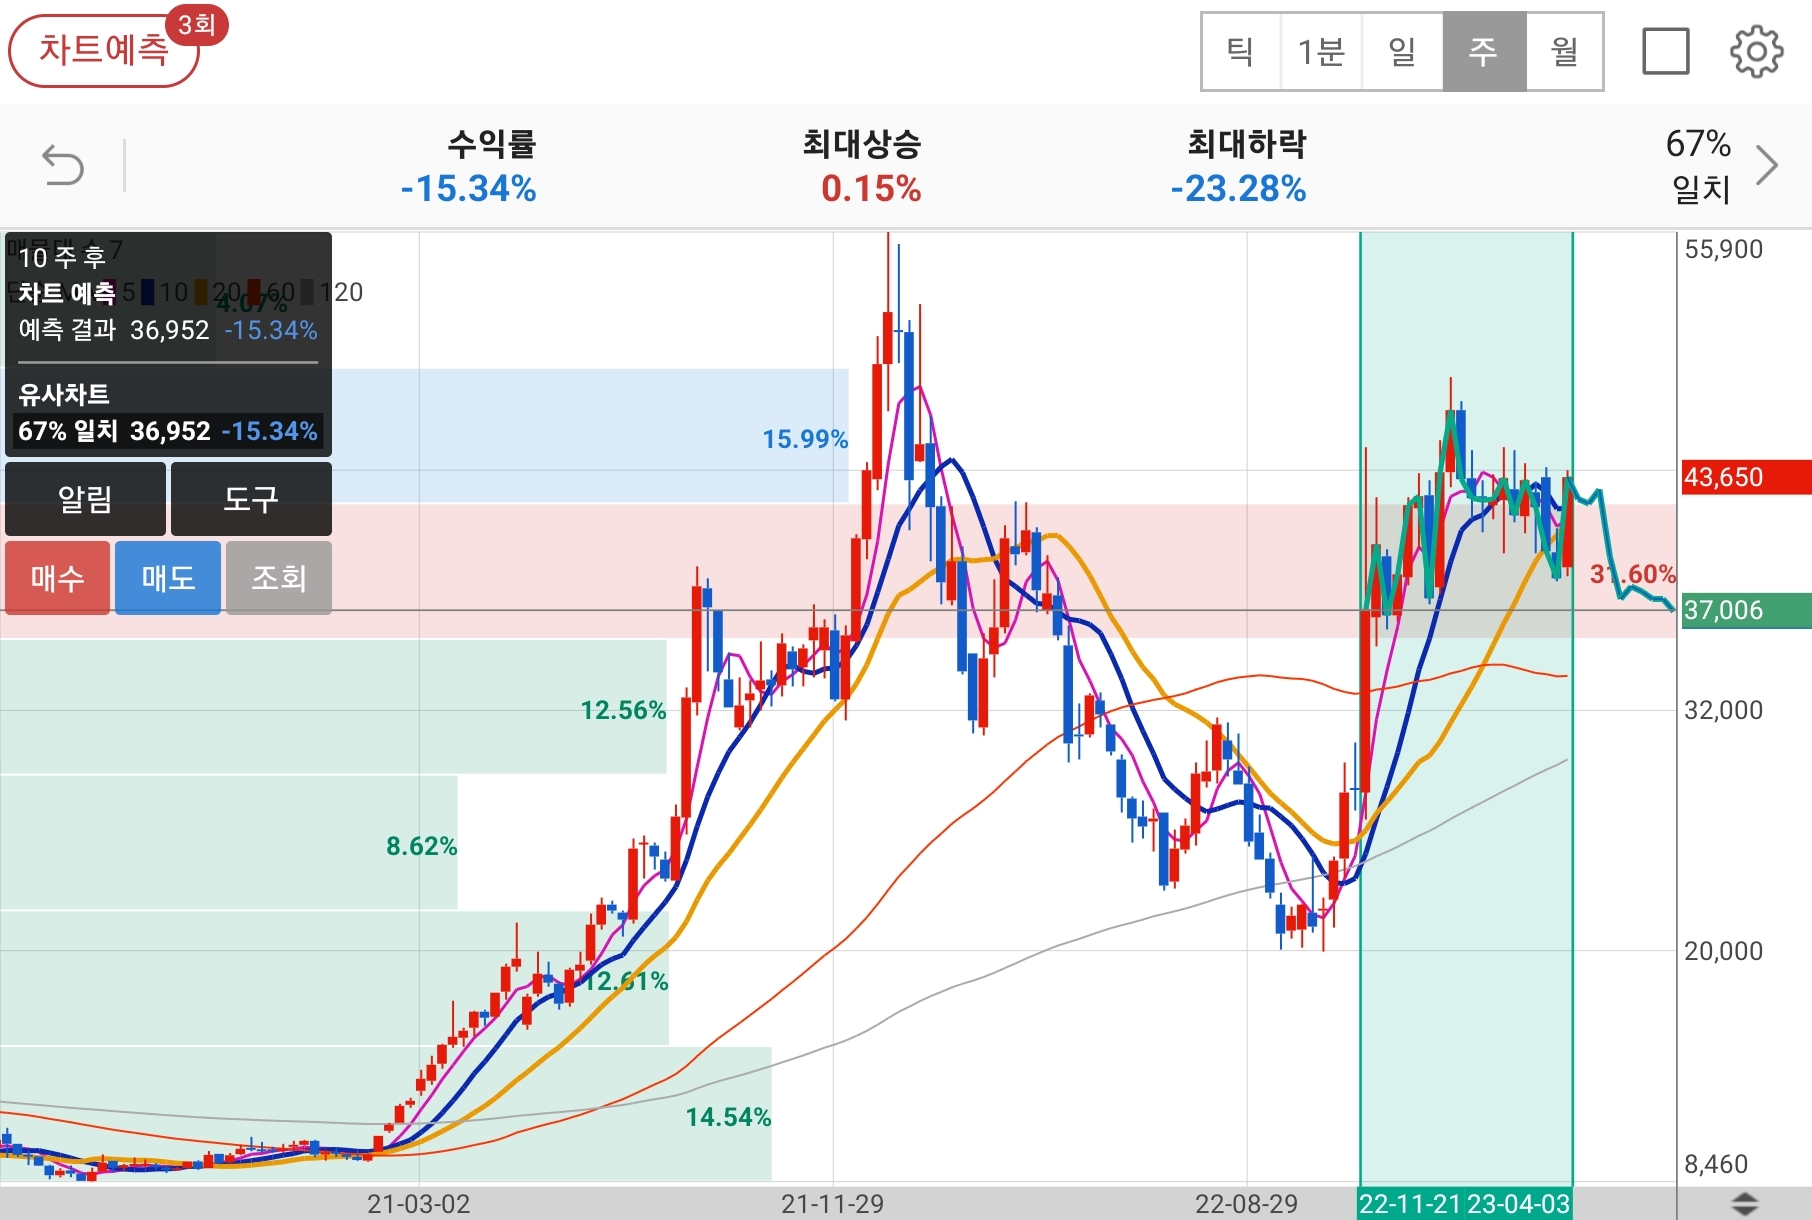Select the 틱 tick interval tab
This screenshot has height=1220, width=1812.
[x=1241, y=51]
